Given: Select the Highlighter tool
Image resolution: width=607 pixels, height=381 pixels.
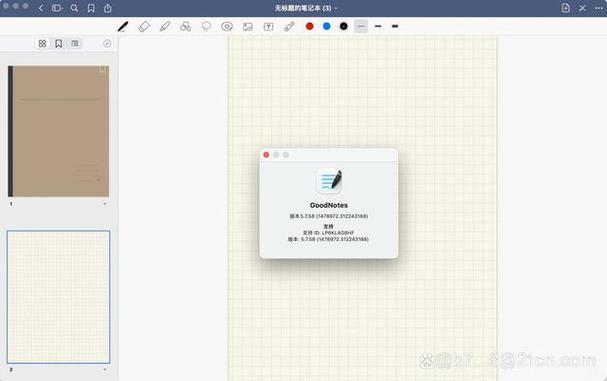Looking at the screenshot, I should [x=165, y=26].
